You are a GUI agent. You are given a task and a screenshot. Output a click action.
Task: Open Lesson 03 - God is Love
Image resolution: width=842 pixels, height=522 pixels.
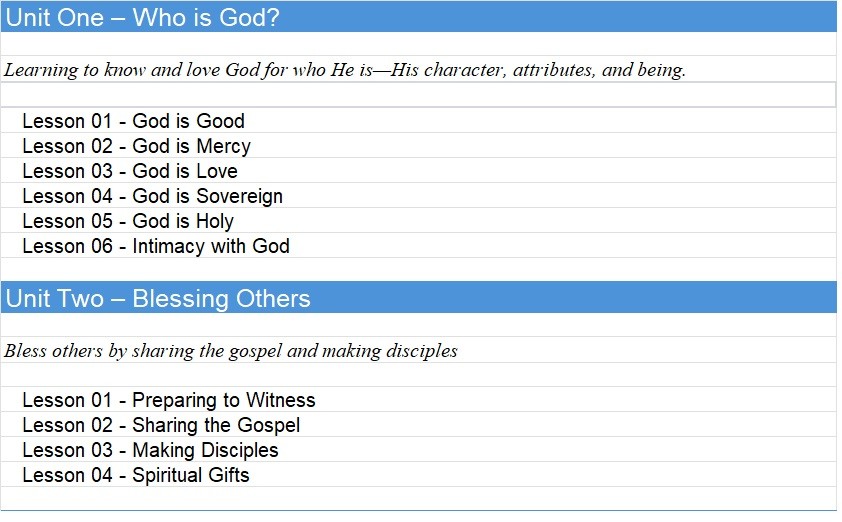point(130,171)
